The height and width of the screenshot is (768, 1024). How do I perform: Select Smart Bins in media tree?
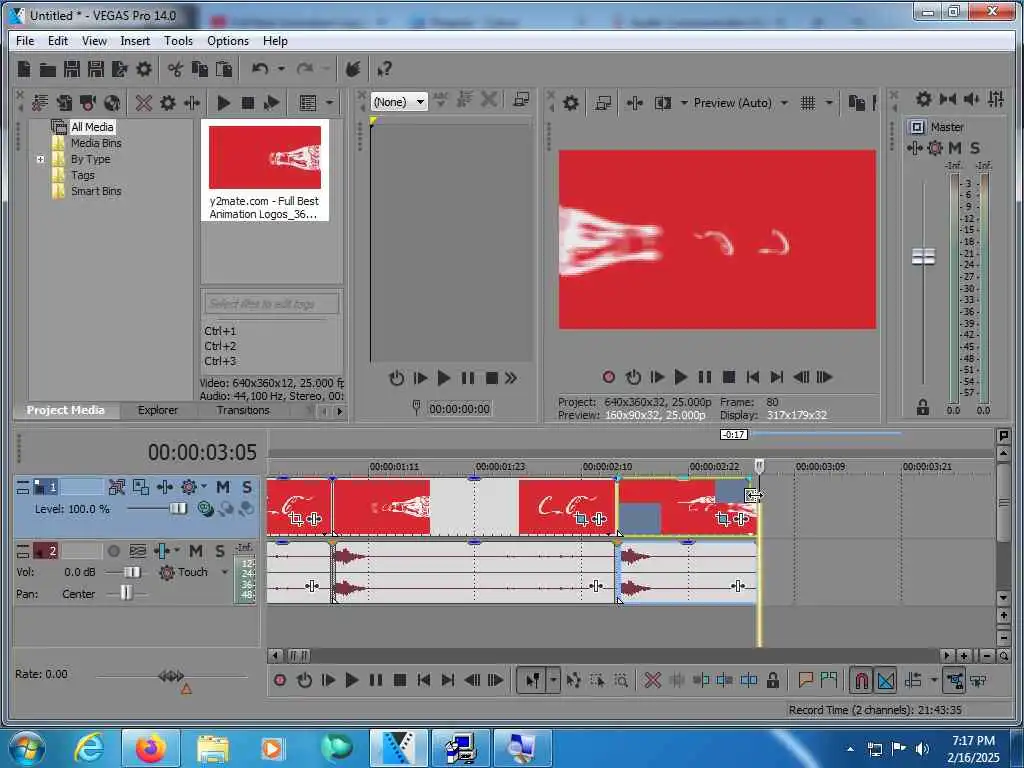(96, 191)
